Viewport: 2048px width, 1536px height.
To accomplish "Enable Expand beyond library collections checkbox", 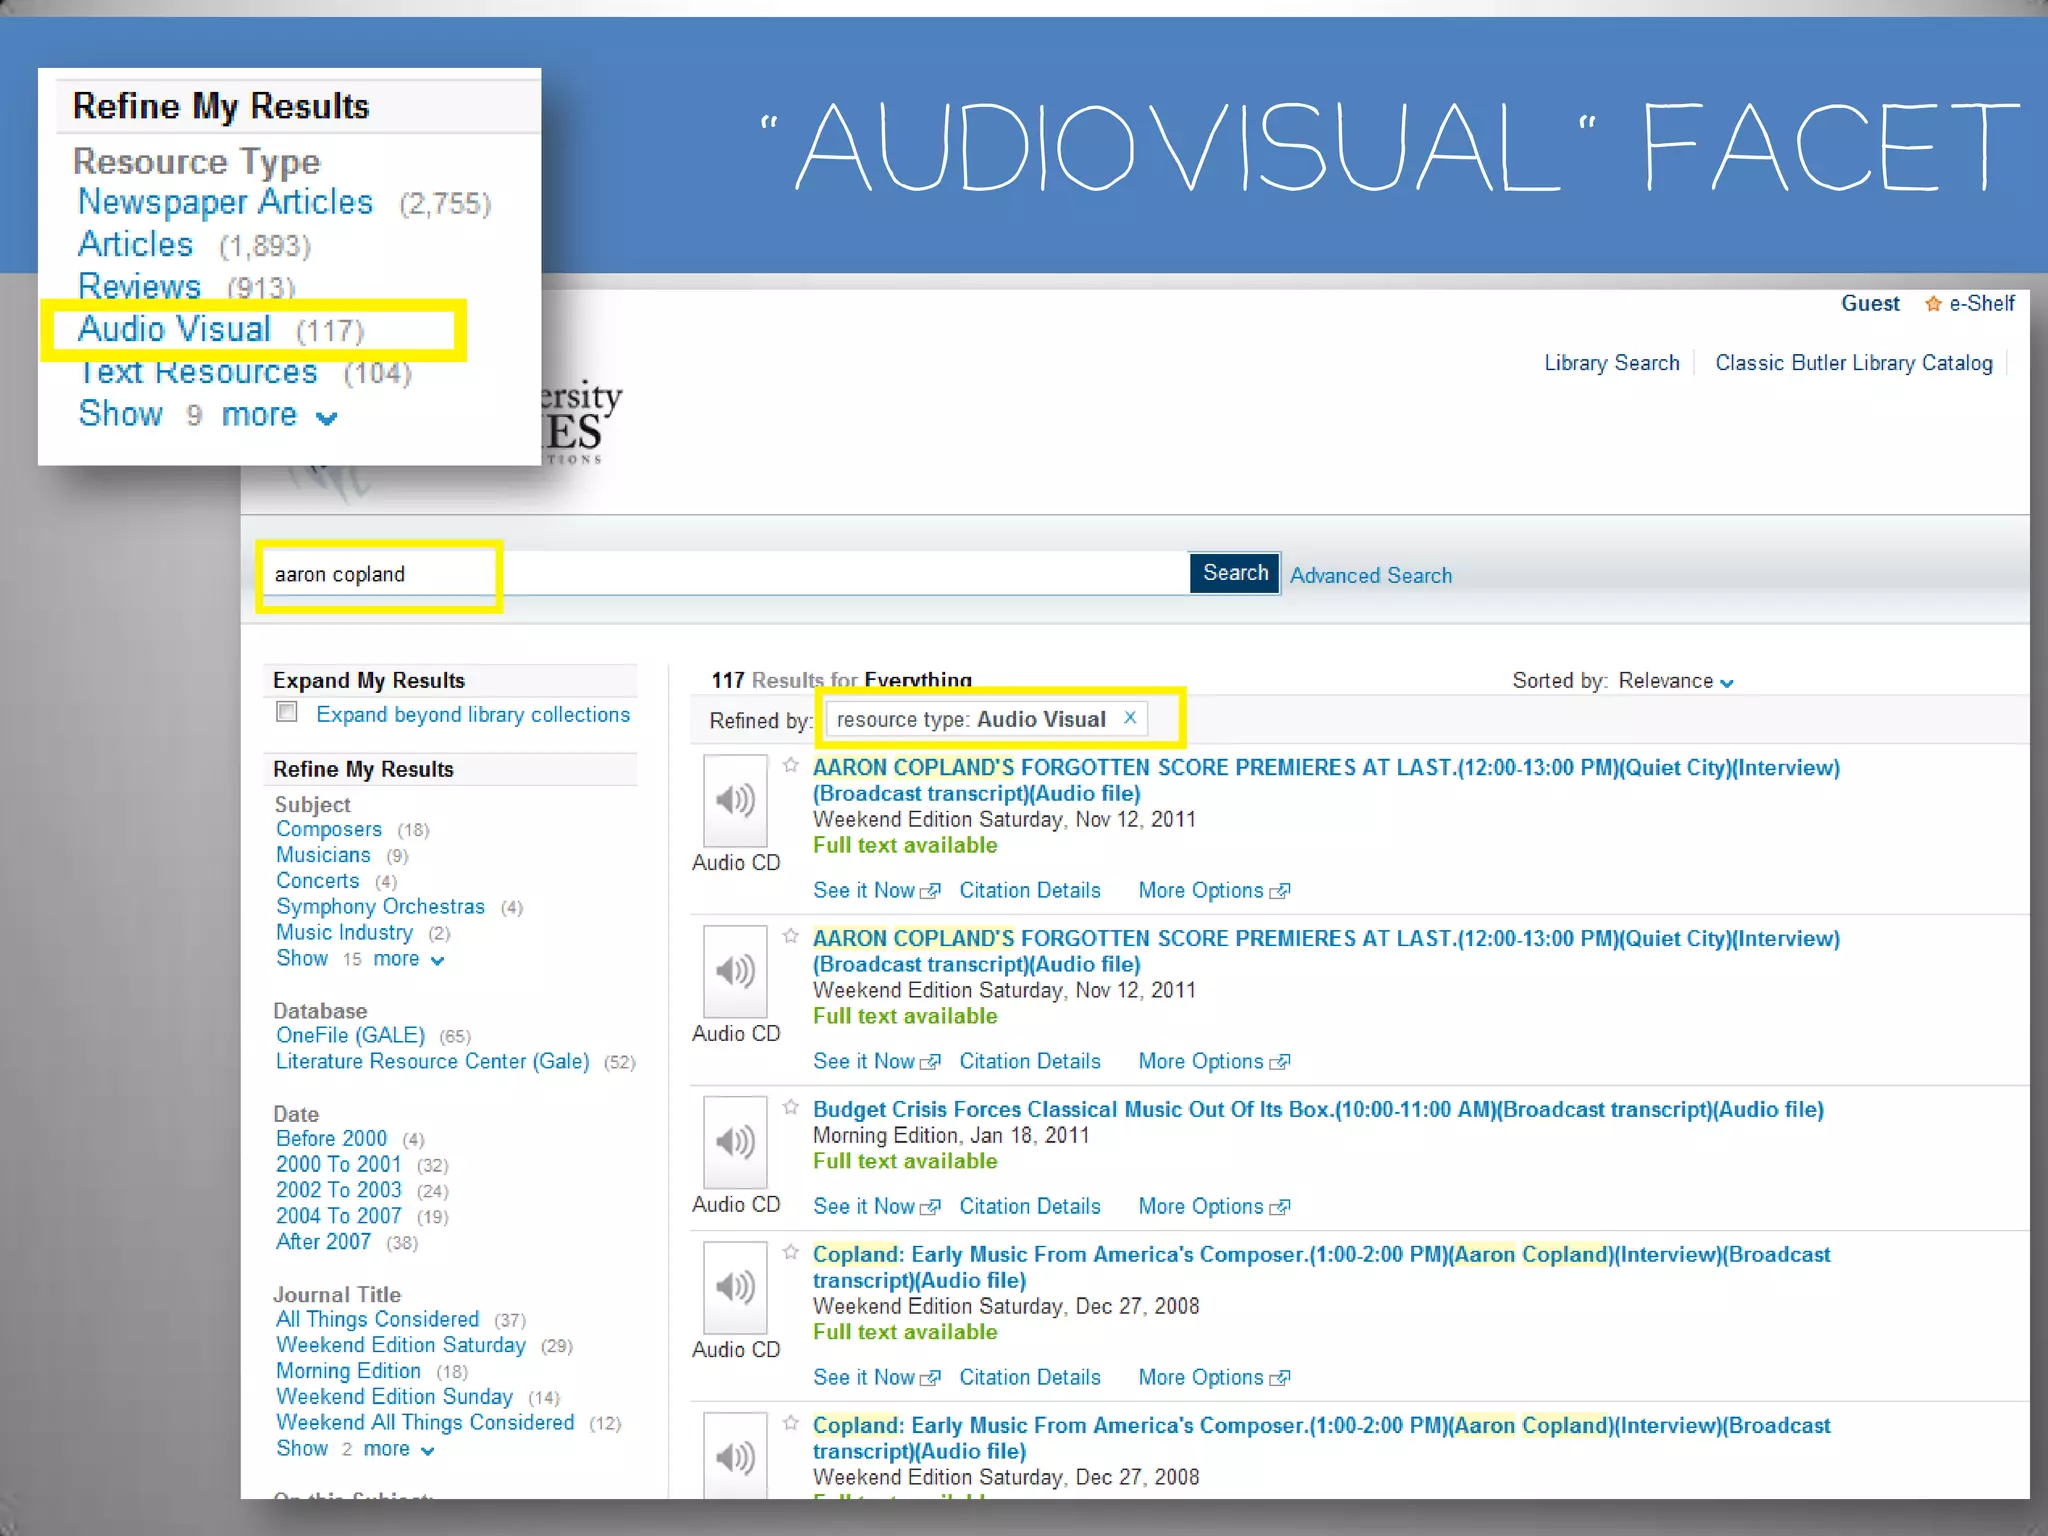I will [287, 712].
